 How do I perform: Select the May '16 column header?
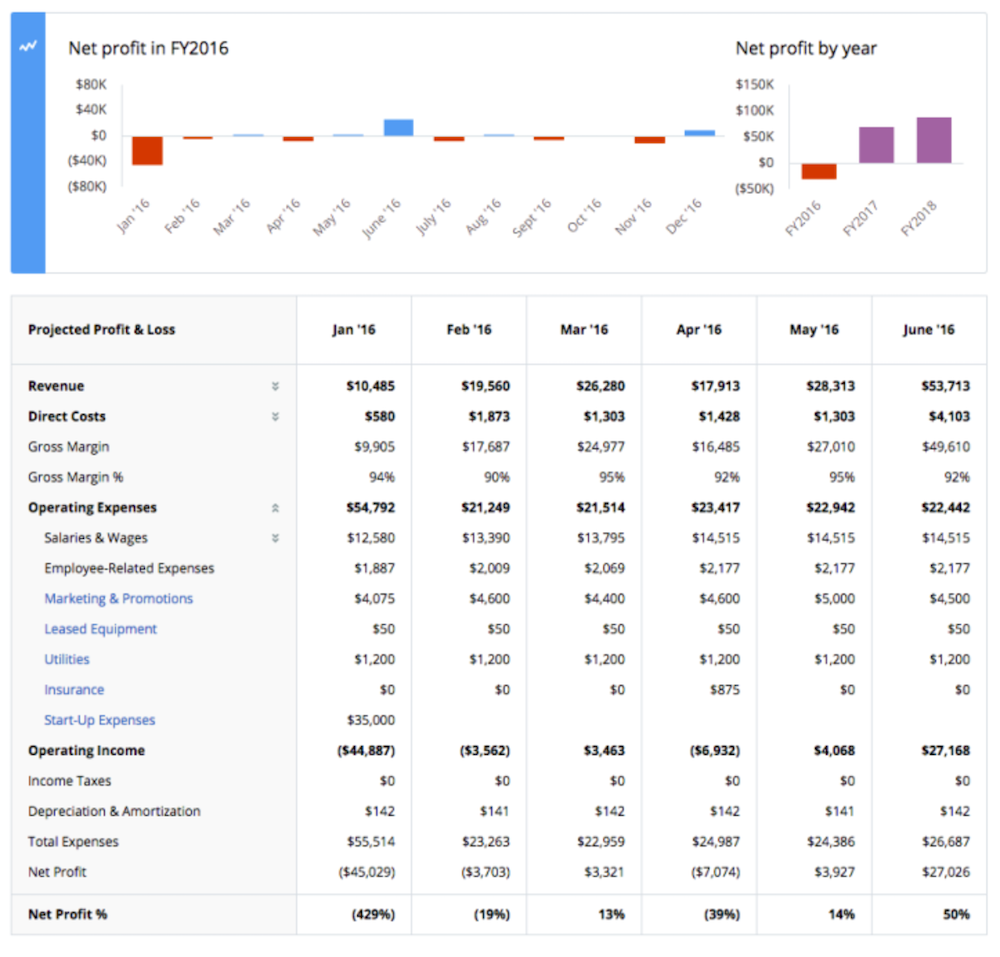tap(814, 329)
